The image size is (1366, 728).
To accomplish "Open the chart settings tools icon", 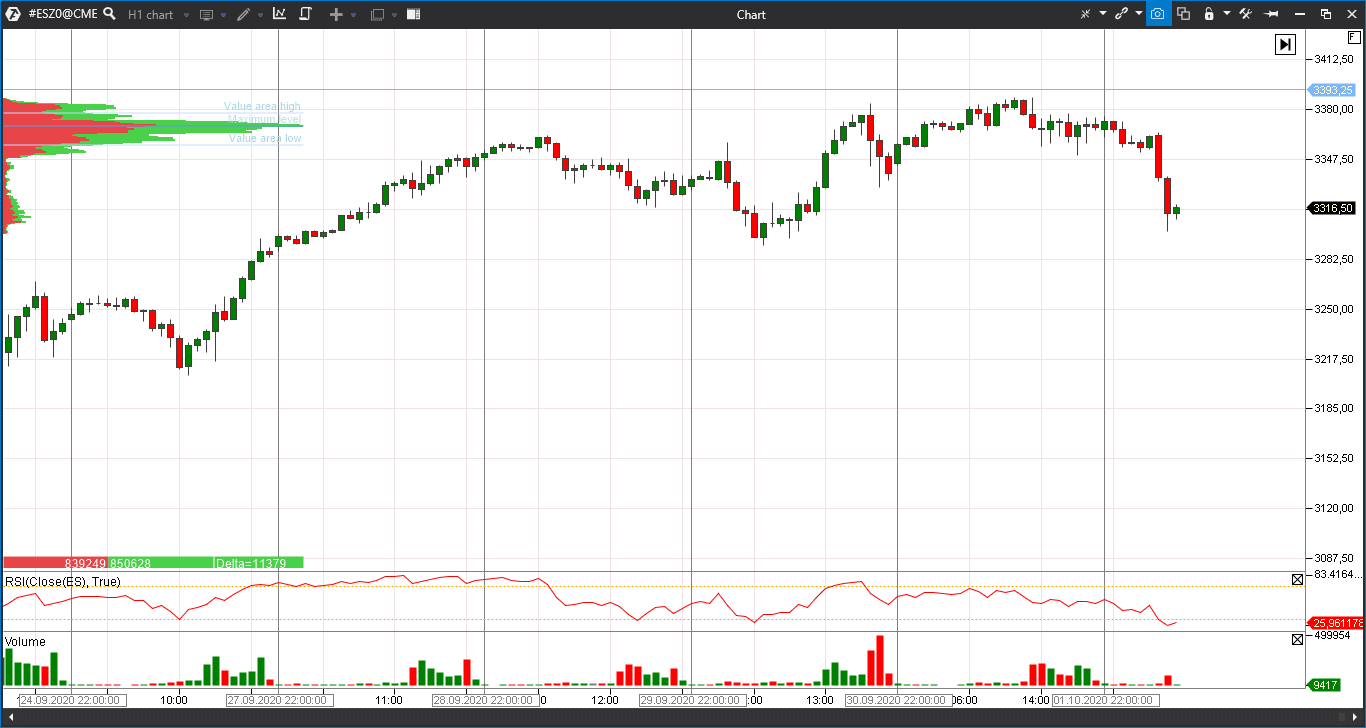I will (1246, 14).
